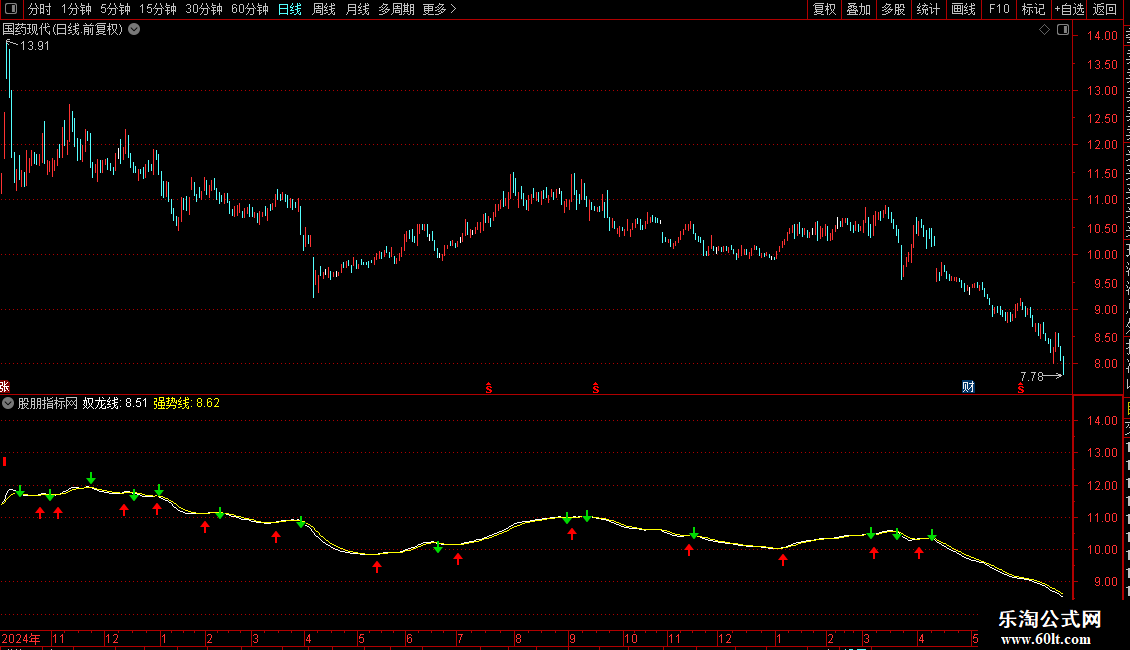1130x650 pixels.
Task: Open the 多股 multi-stock view
Action: click(894, 9)
